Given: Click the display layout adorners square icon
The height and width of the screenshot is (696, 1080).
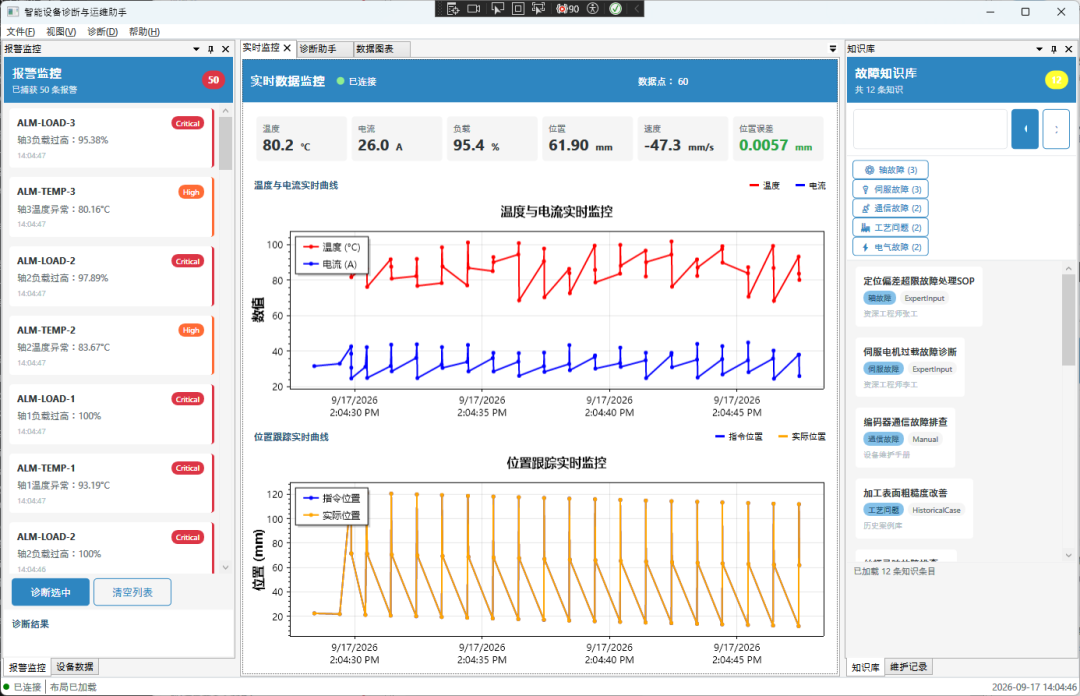Looking at the screenshot, I should pyautogui.click(x=518, y=9).
